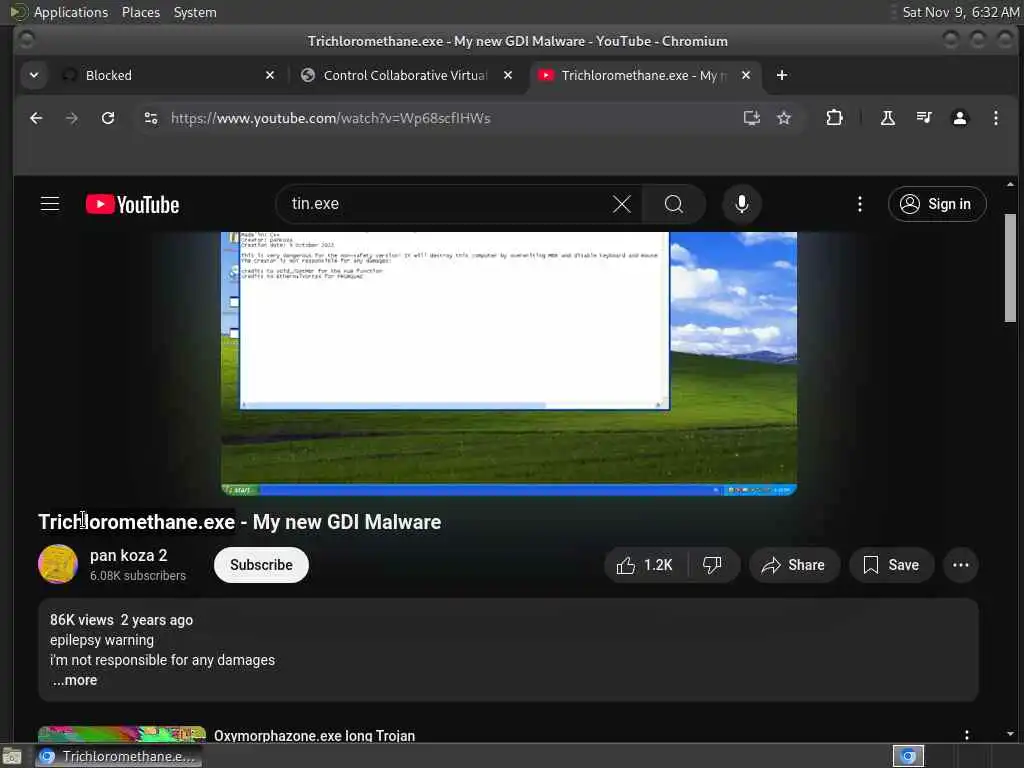1024x768 pixels.
Task: Open Oxymorphazone.exe long Trojan video title
Action: tap(314, 735)
